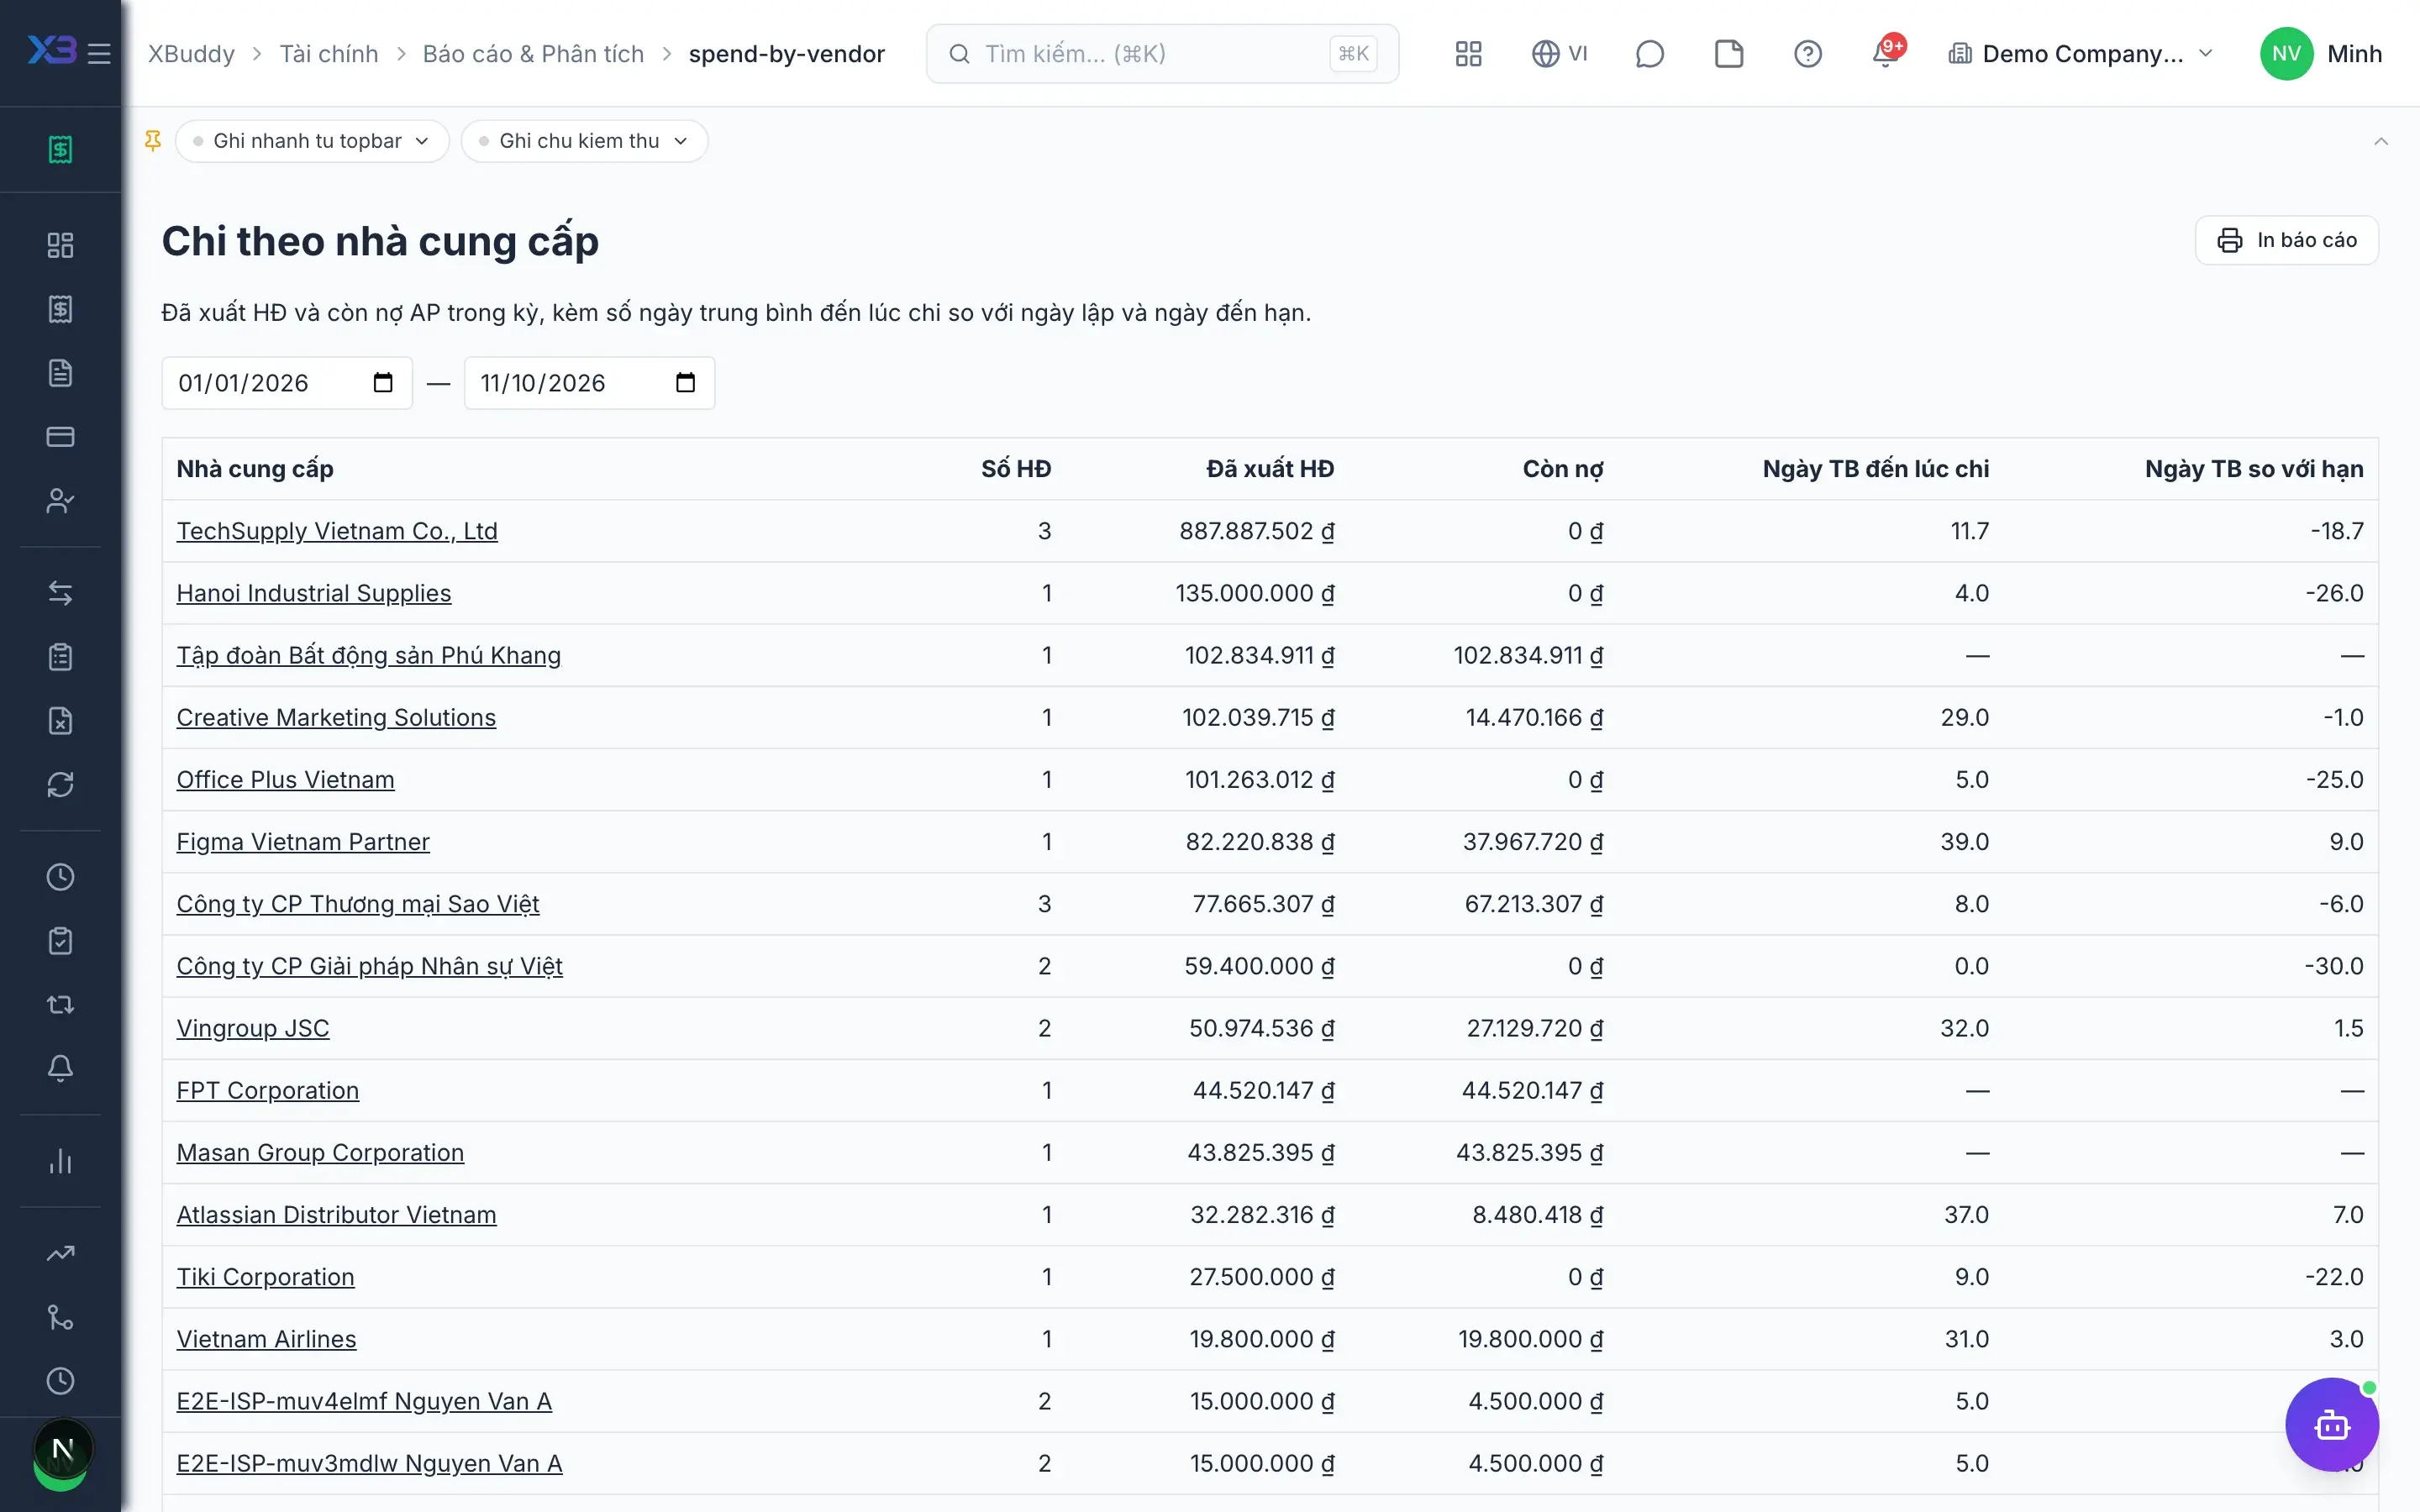Click the 'Còn nợ' column header
Screen dimensions: 2420x1512
(1562, 469)
